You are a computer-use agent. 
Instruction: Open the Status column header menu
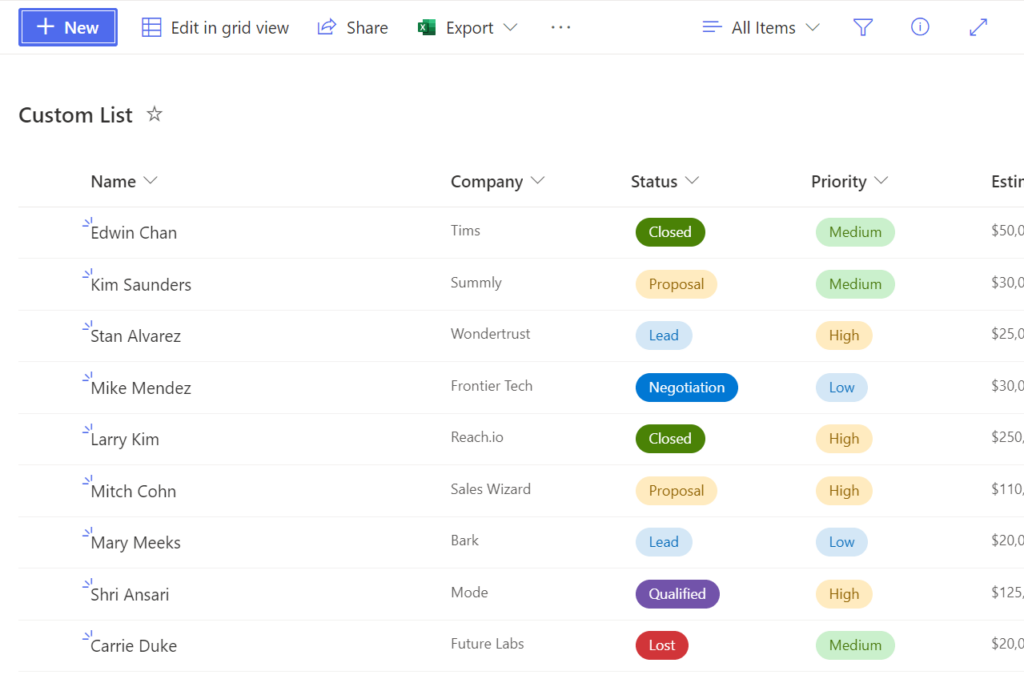click(665, 181)
